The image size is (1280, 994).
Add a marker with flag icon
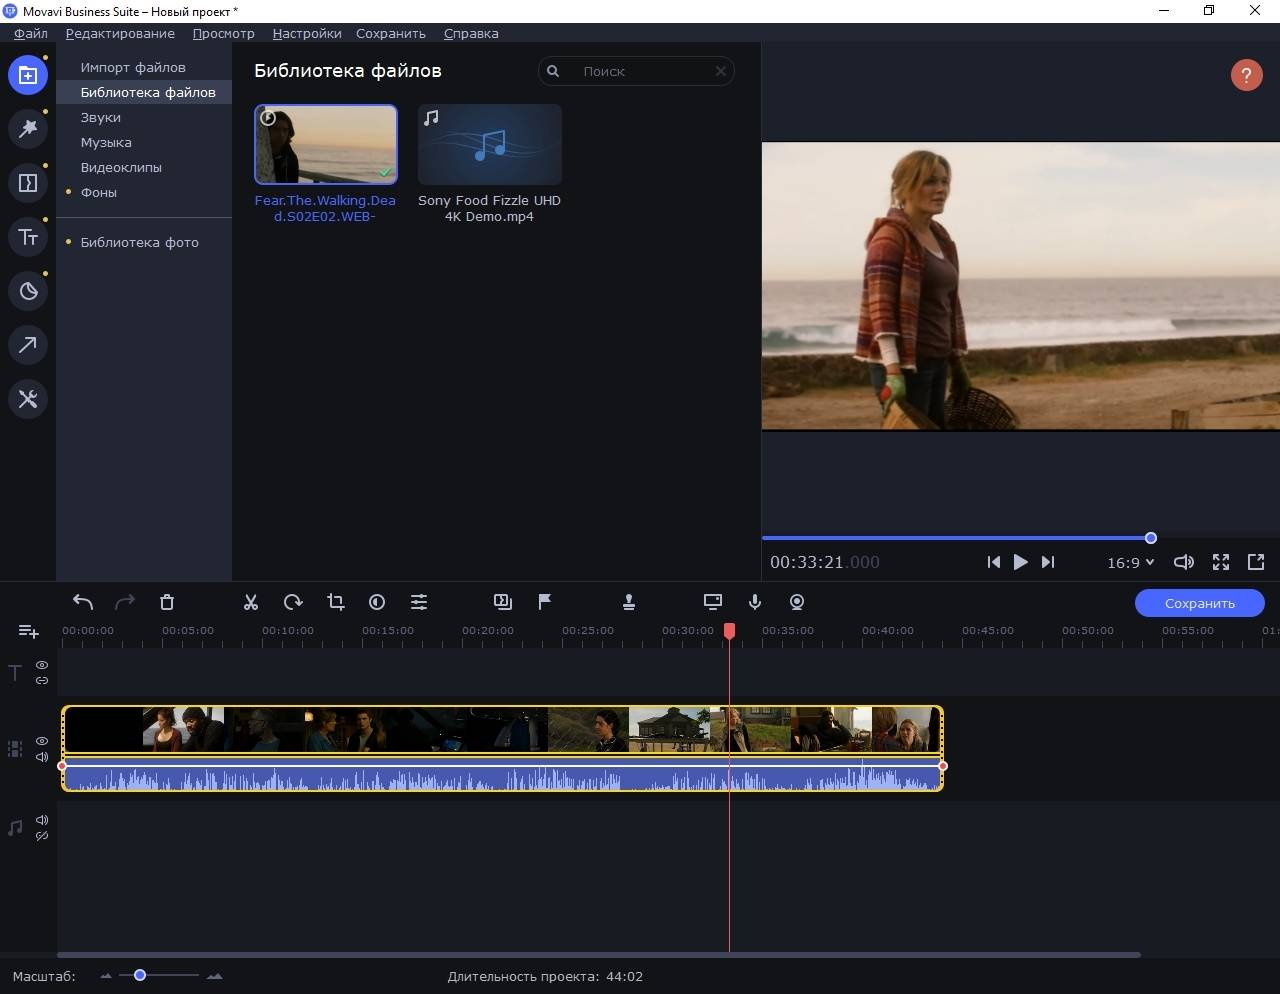[x=545, y=602]
